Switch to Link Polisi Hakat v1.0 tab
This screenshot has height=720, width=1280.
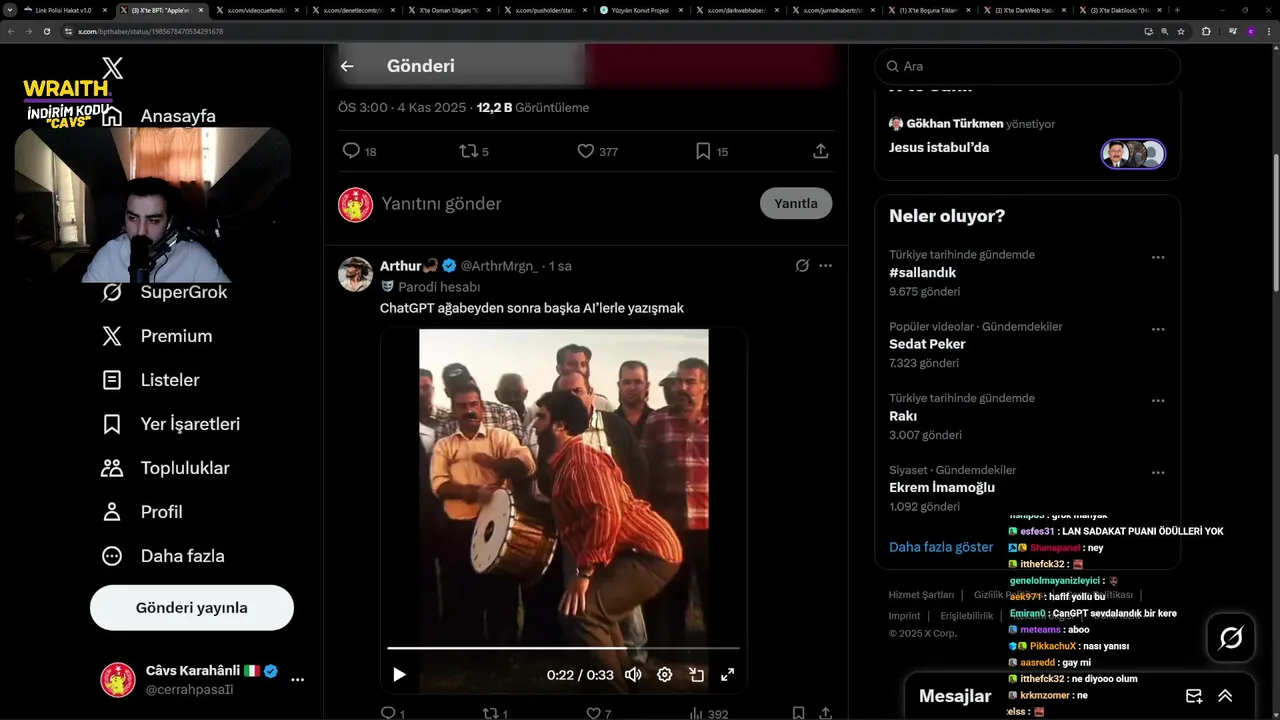point(65,10)
